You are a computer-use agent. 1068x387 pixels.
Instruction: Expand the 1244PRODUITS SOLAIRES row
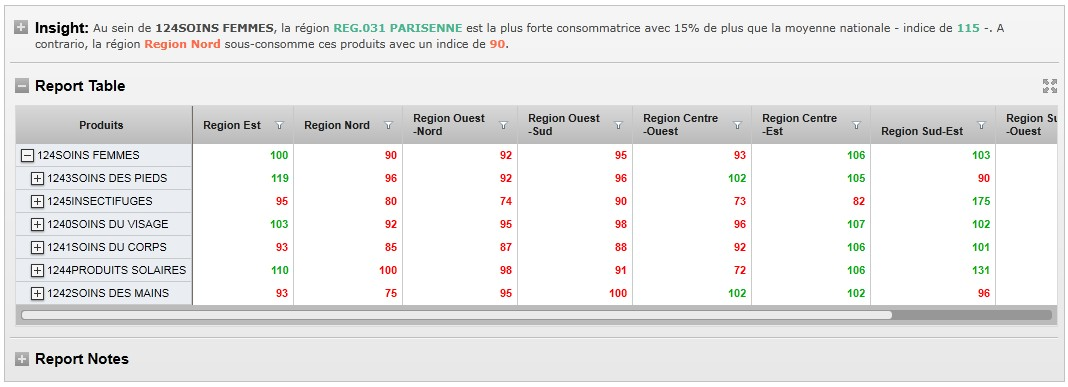pyautogui.click(x=38, y=270)
